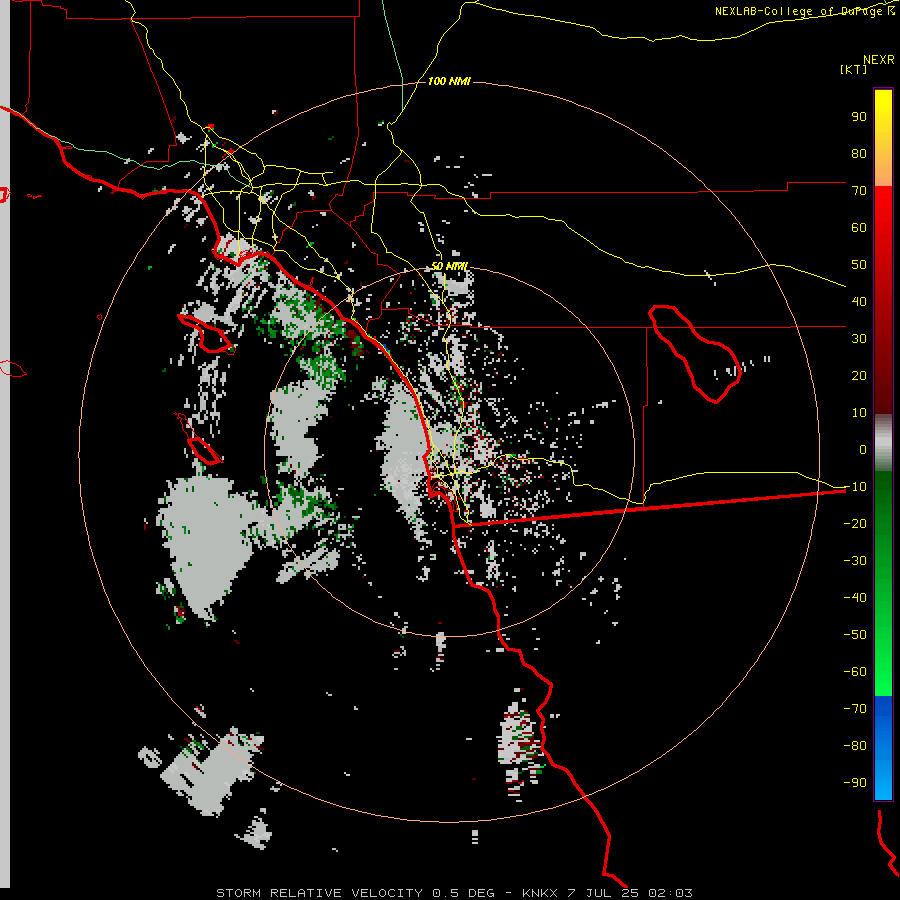Click the positive 80 scale value
This screenshot has height=900, width=900.
(x=859, y=153)
